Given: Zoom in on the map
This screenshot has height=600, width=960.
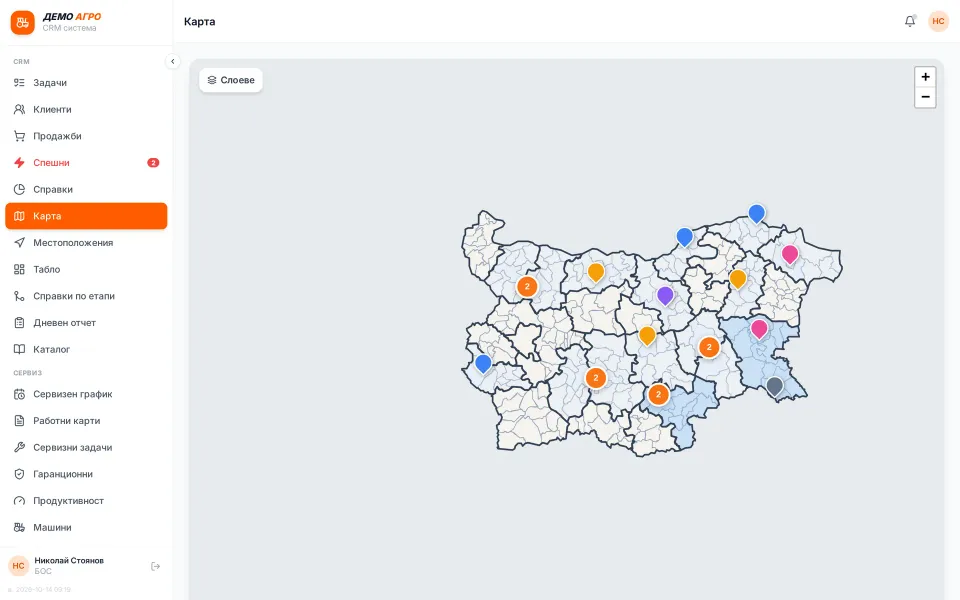Looking at the screenshot, I should pyautogui.click(x=925, y=77).
